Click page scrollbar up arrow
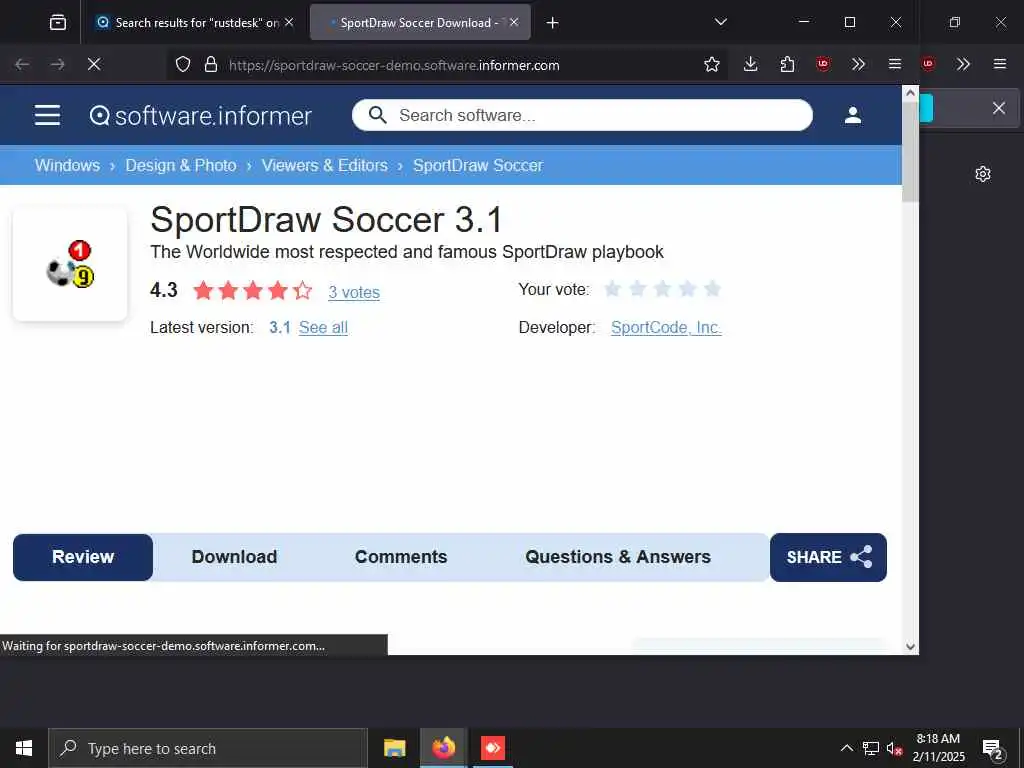 [x=910, y=93]
